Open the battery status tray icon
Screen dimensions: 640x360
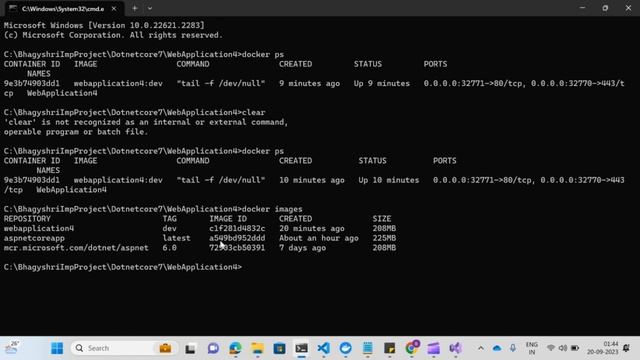pos(575,348)
